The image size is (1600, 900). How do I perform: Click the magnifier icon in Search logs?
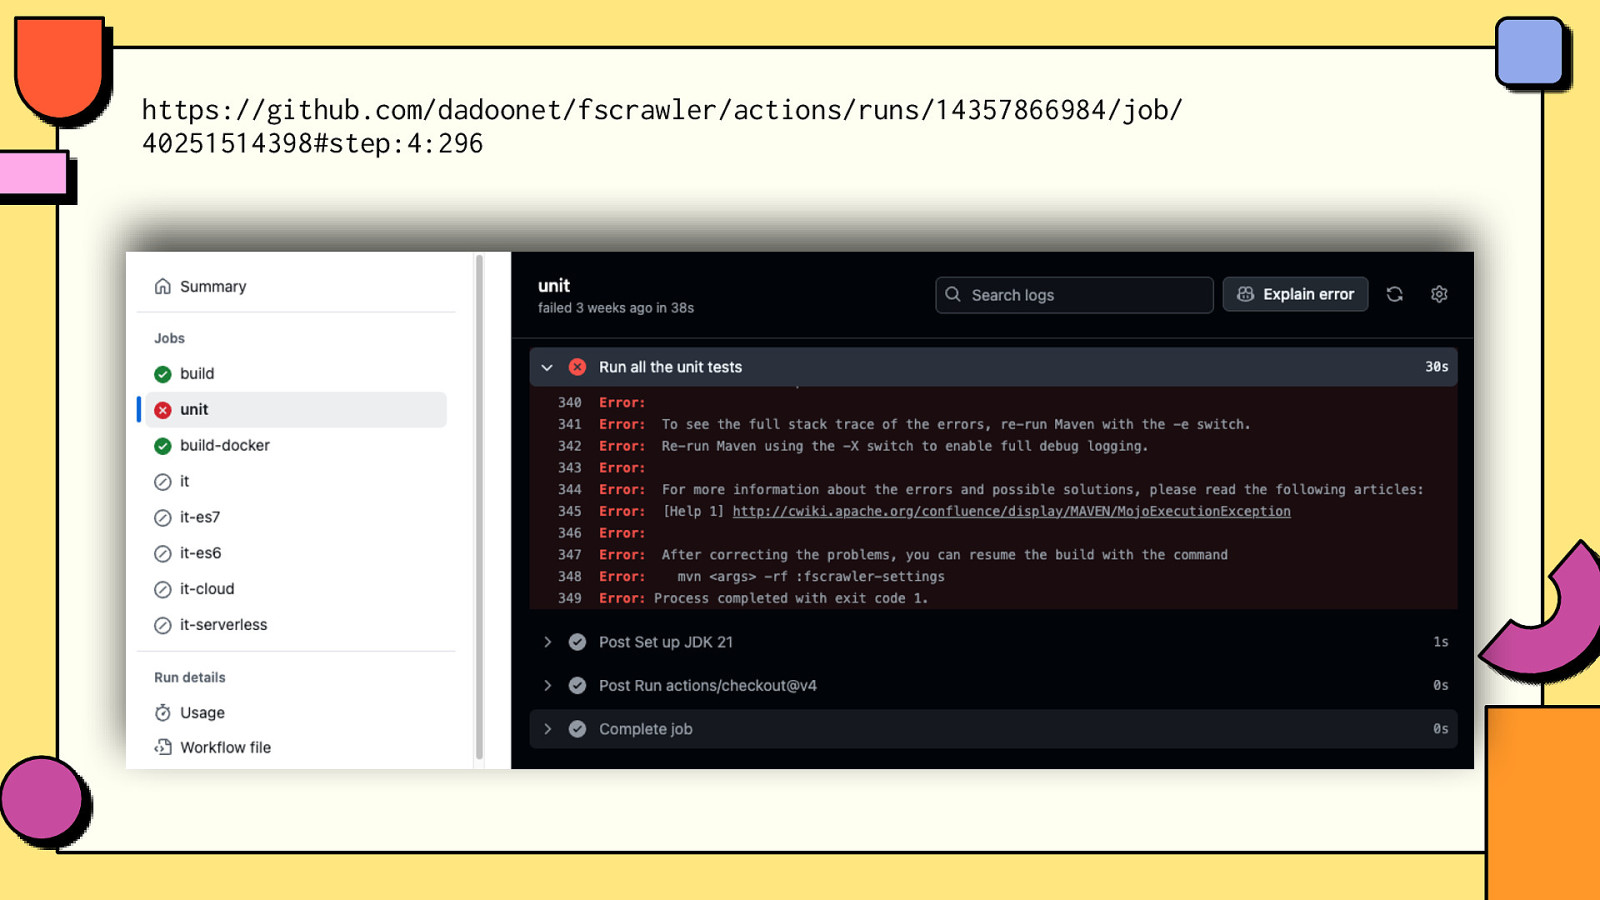[953, 295]
